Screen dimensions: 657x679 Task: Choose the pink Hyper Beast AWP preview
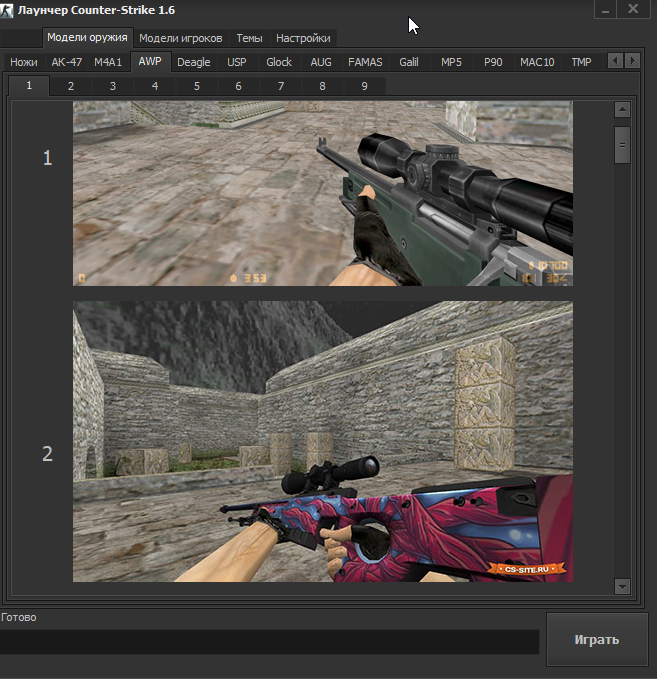point(323,441)
